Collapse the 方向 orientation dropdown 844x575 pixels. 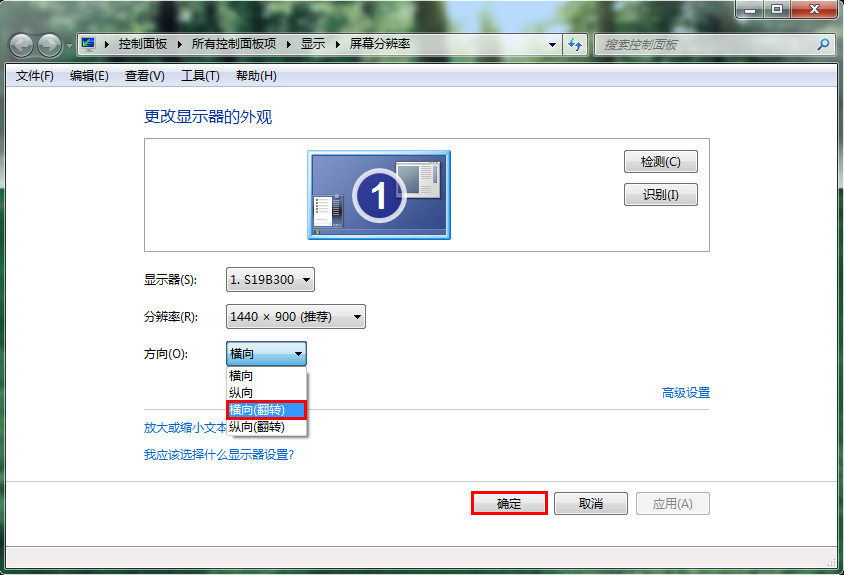(x=266, y=354)
